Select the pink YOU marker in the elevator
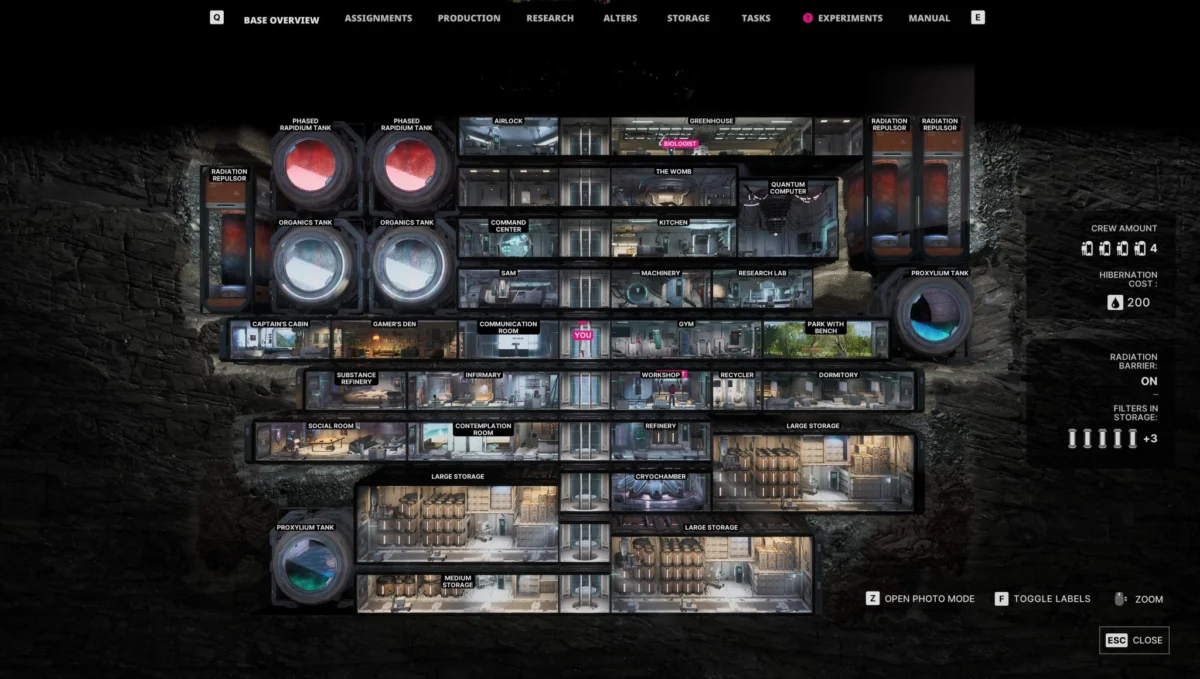This screenshot has width=1200, height=679. (x=583, y=335)
